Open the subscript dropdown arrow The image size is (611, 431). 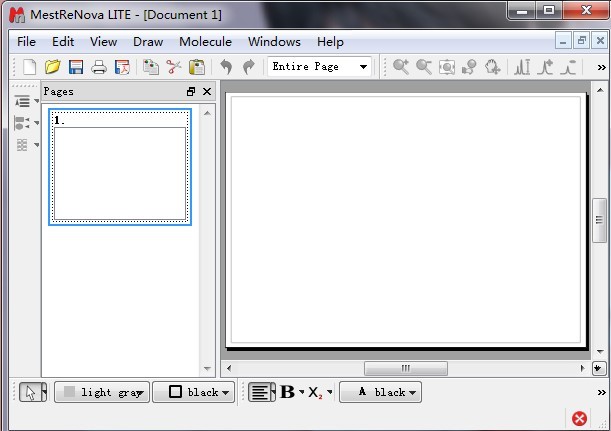[x=330, y=392]
